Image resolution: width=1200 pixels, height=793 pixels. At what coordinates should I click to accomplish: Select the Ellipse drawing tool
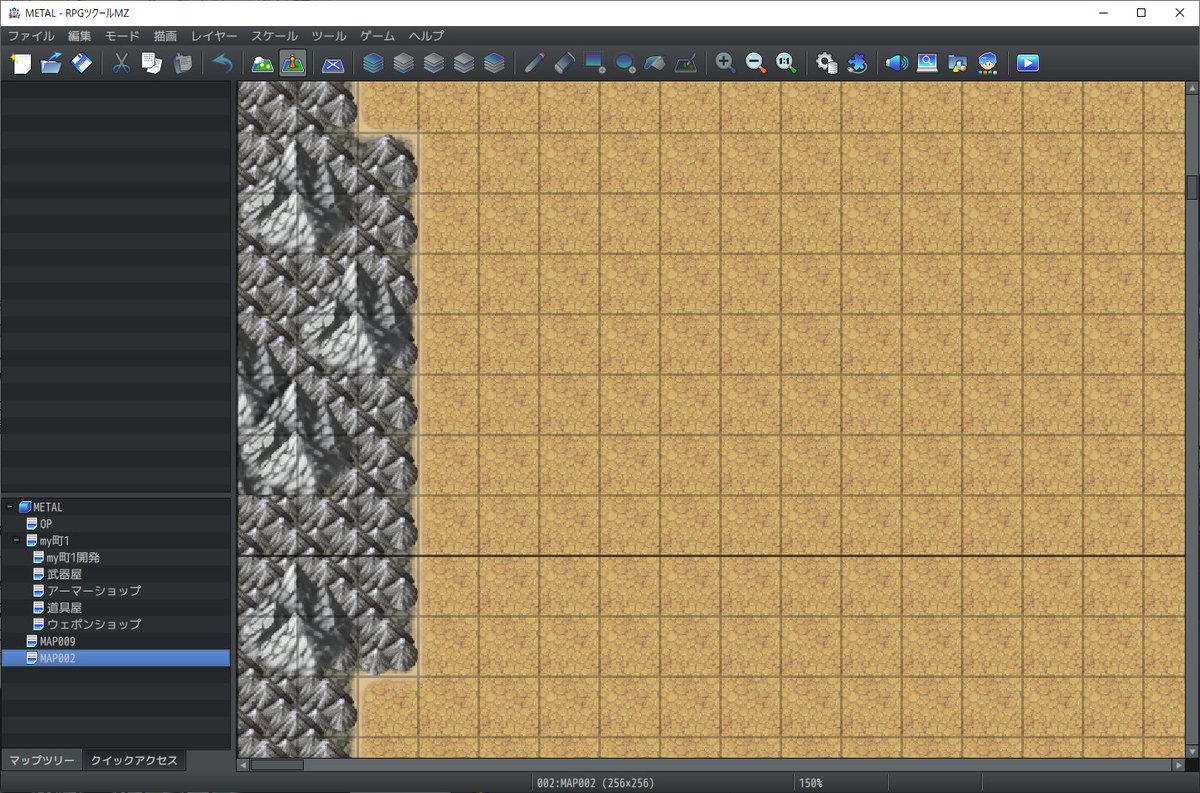click(625, 63)
